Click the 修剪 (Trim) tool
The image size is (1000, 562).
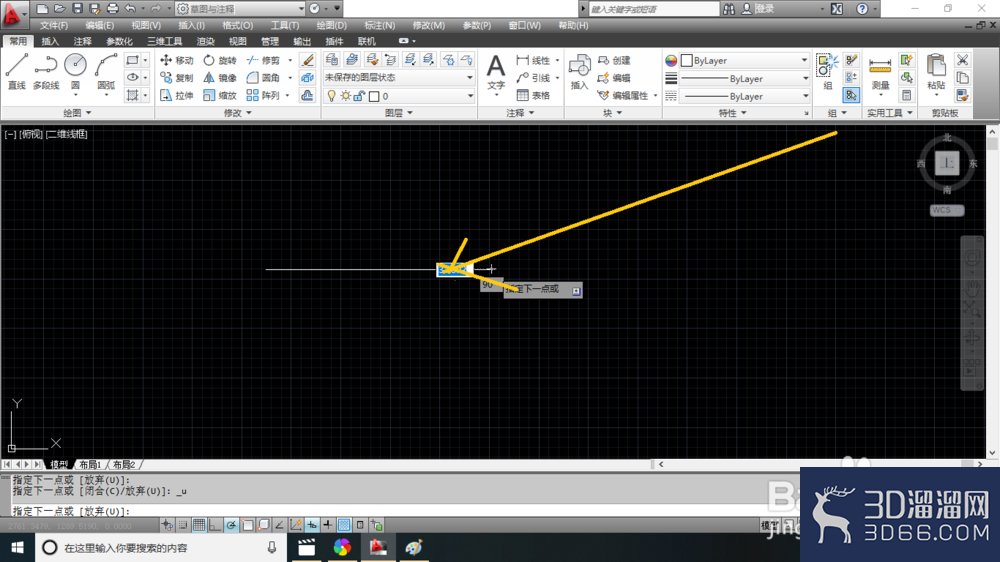[264, 60]
